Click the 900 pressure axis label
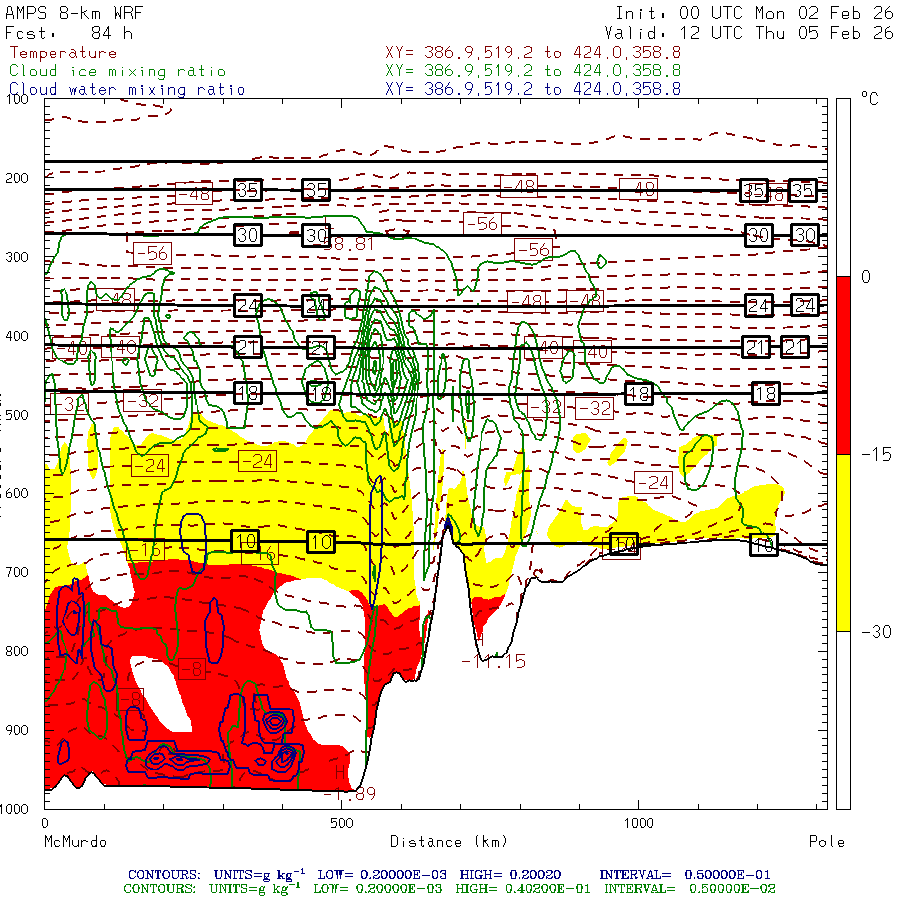Viewport: 900px width, 900px height. [17, 730]
